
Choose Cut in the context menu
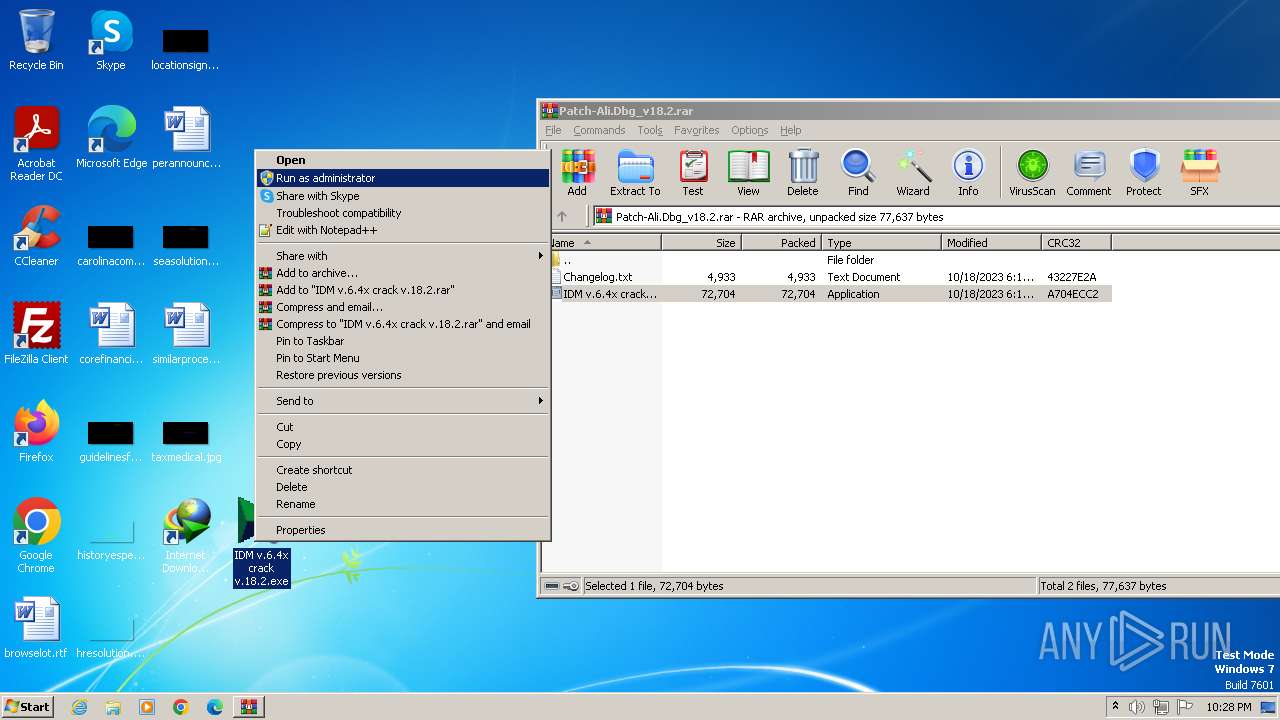tap(403, 427)
